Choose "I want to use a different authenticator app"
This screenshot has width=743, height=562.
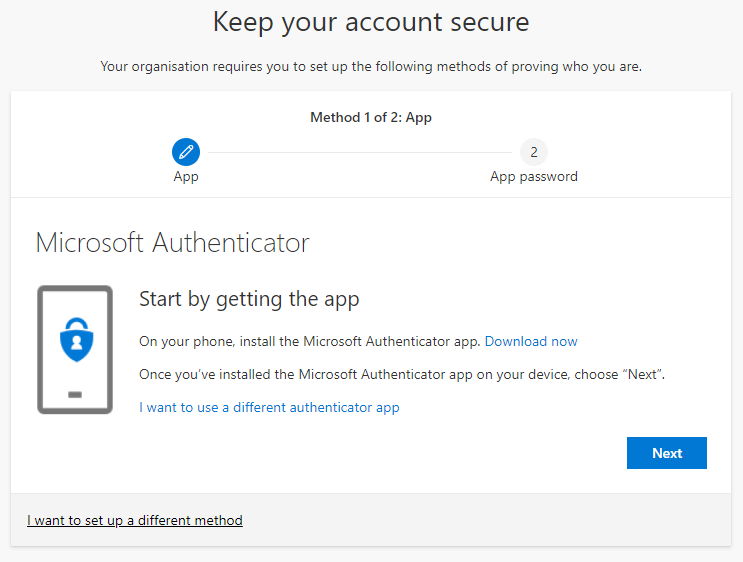tap(269, 407)
